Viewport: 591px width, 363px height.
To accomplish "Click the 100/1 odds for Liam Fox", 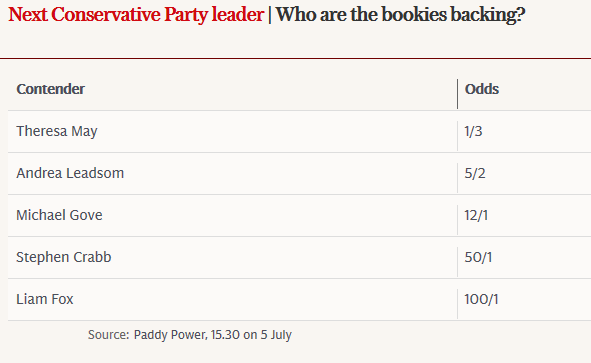I will pos(481,299).
